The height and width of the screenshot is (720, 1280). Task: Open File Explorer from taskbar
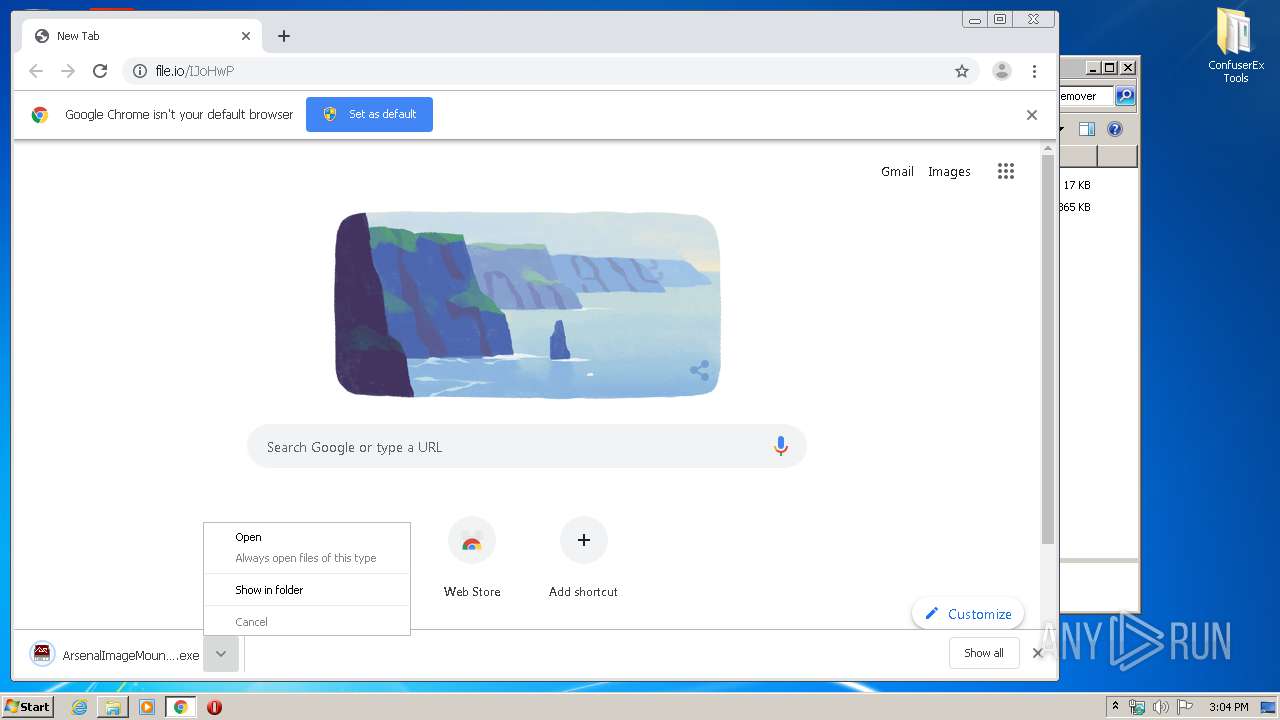tap(113, 707)
